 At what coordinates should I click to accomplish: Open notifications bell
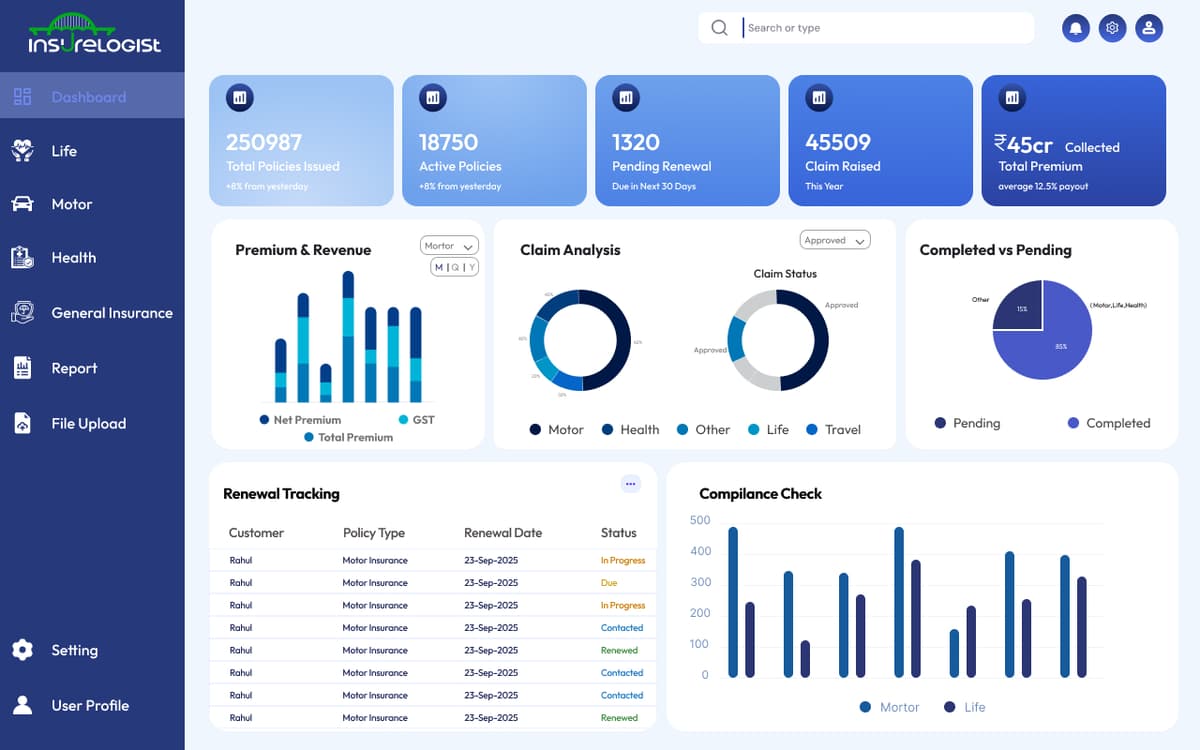(x=1075, y=27)
